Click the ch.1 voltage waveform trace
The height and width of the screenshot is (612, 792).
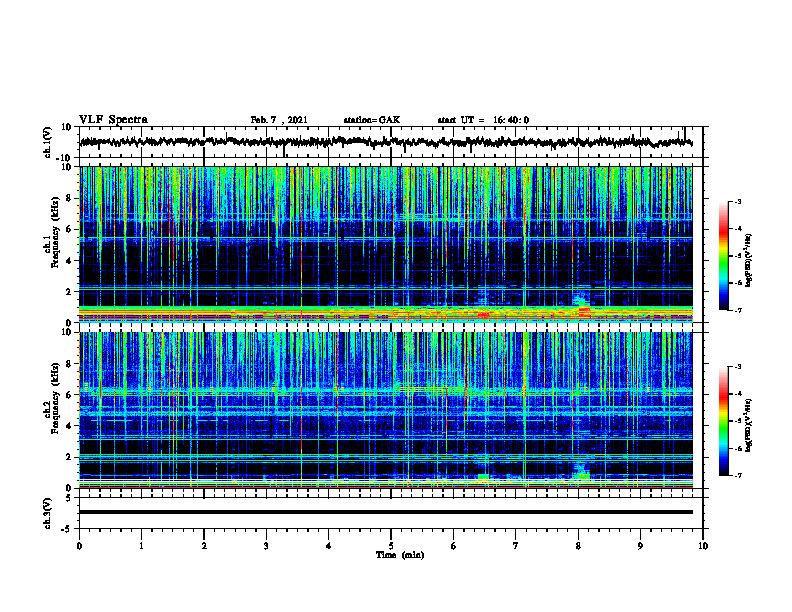point(386,142)
